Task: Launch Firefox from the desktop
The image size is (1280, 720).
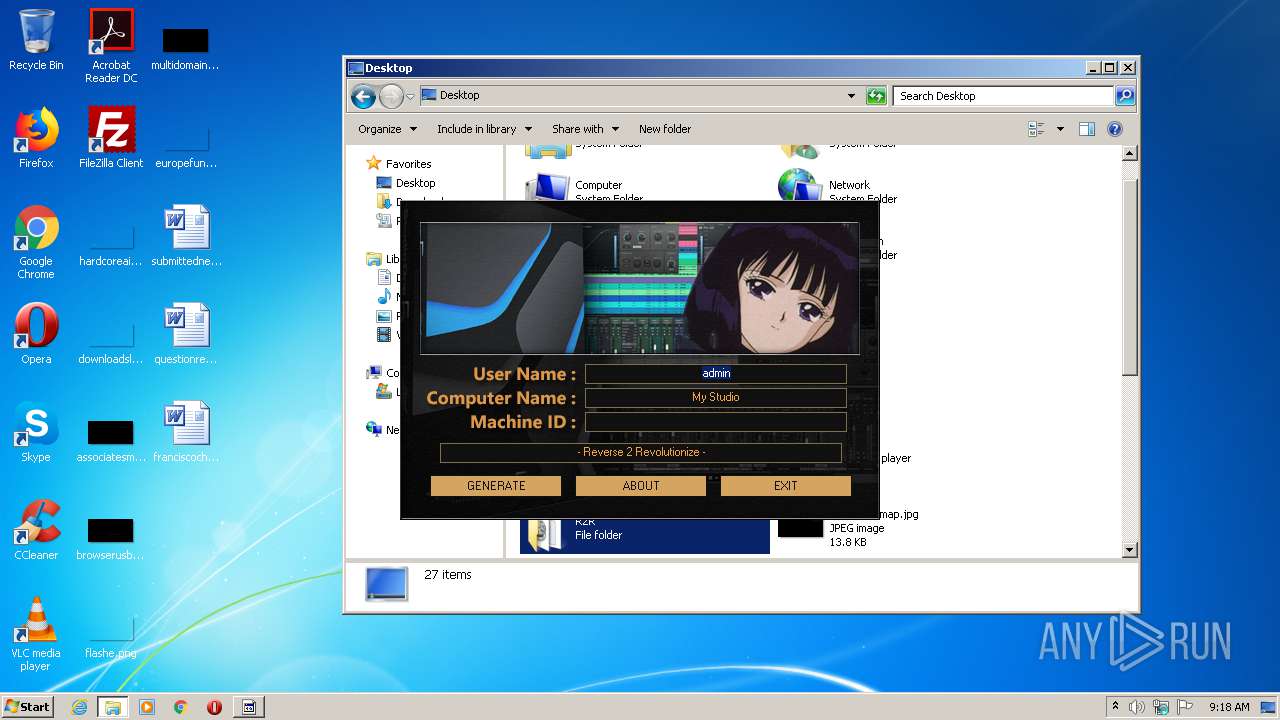Action: (36, 138)
